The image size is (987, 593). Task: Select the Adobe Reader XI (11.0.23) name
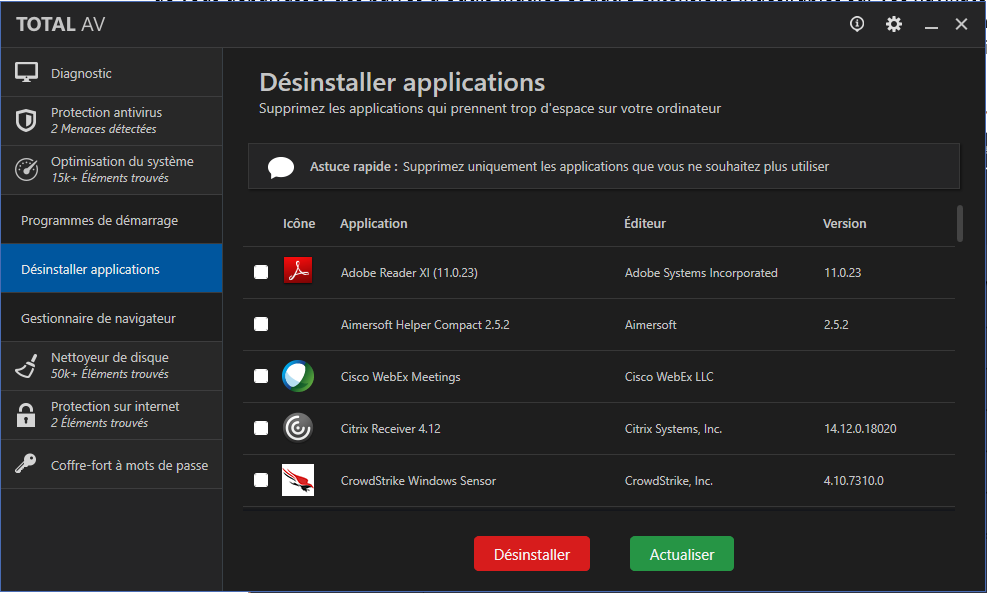(x=409, y=273)
